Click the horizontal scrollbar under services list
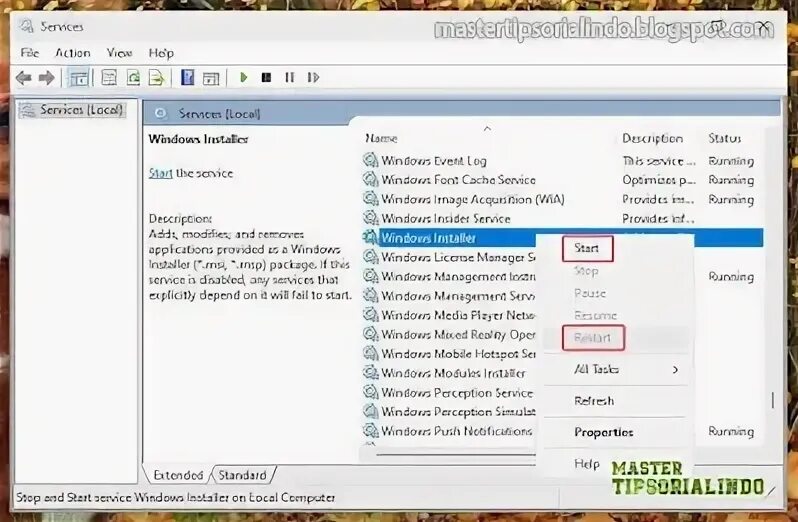Image resolution: width=798 pixels, height=522 pixels. coord(455,454)
